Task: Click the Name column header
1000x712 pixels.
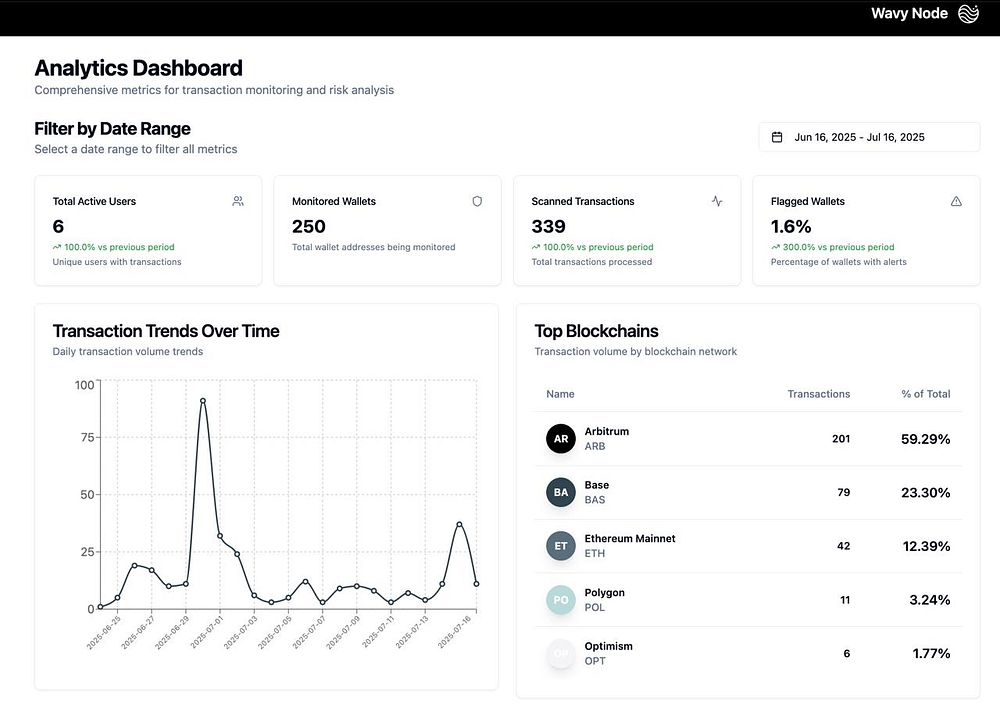Action: pyautogui.click(x=560, y=394)
